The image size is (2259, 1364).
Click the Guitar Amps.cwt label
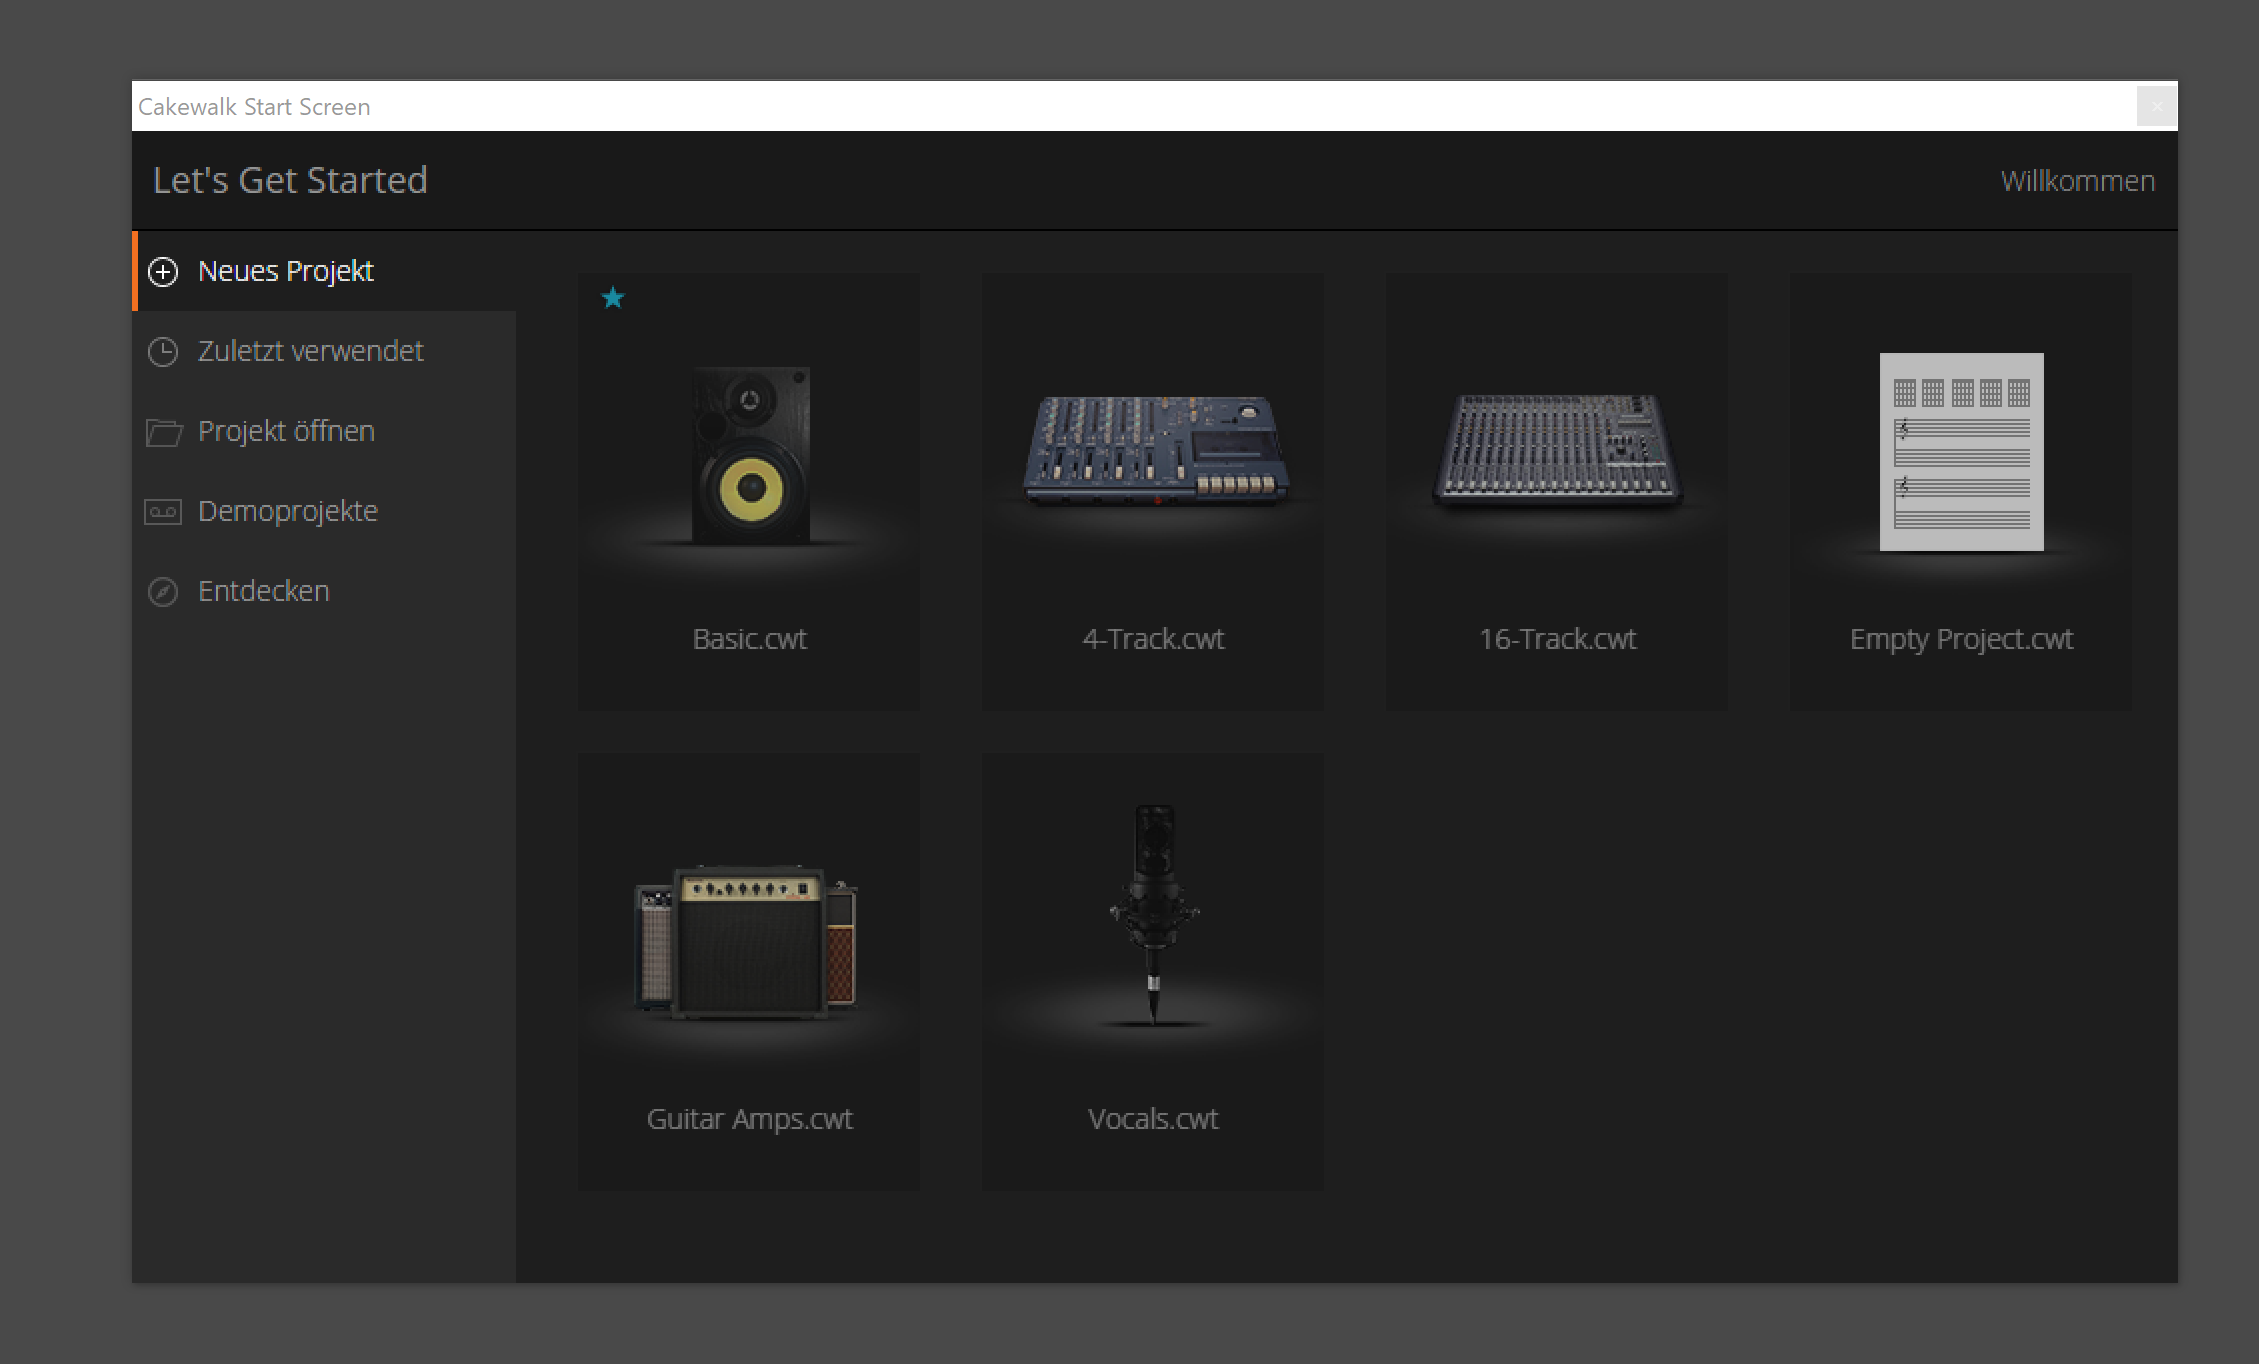tap(750, 1119)
